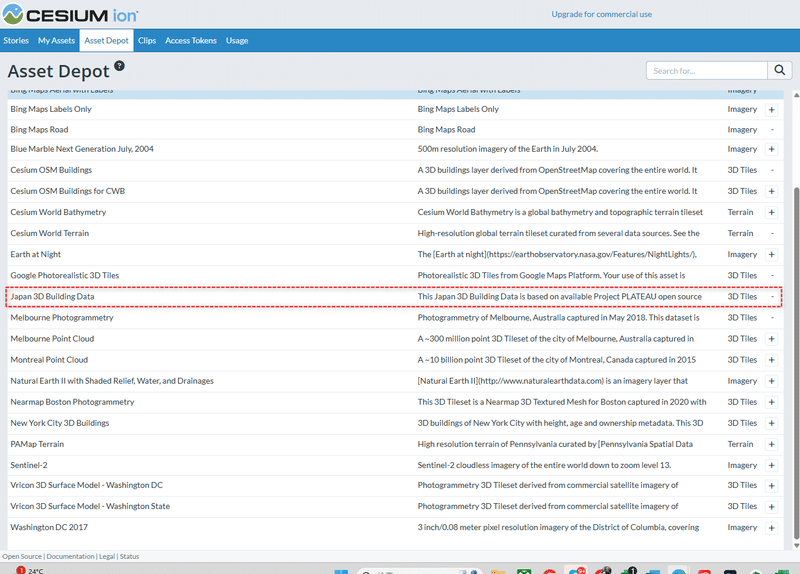The width and height of the screenshot is (800, 574).
Task: Select the Japan 3D Building Data row name
Action: [x=52, y=296]
